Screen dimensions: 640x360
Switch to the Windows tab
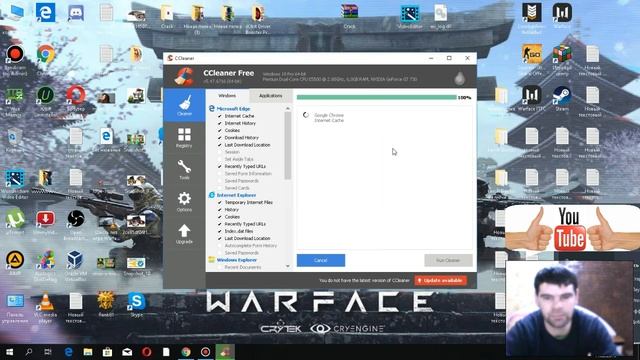(x=227, y=96)
